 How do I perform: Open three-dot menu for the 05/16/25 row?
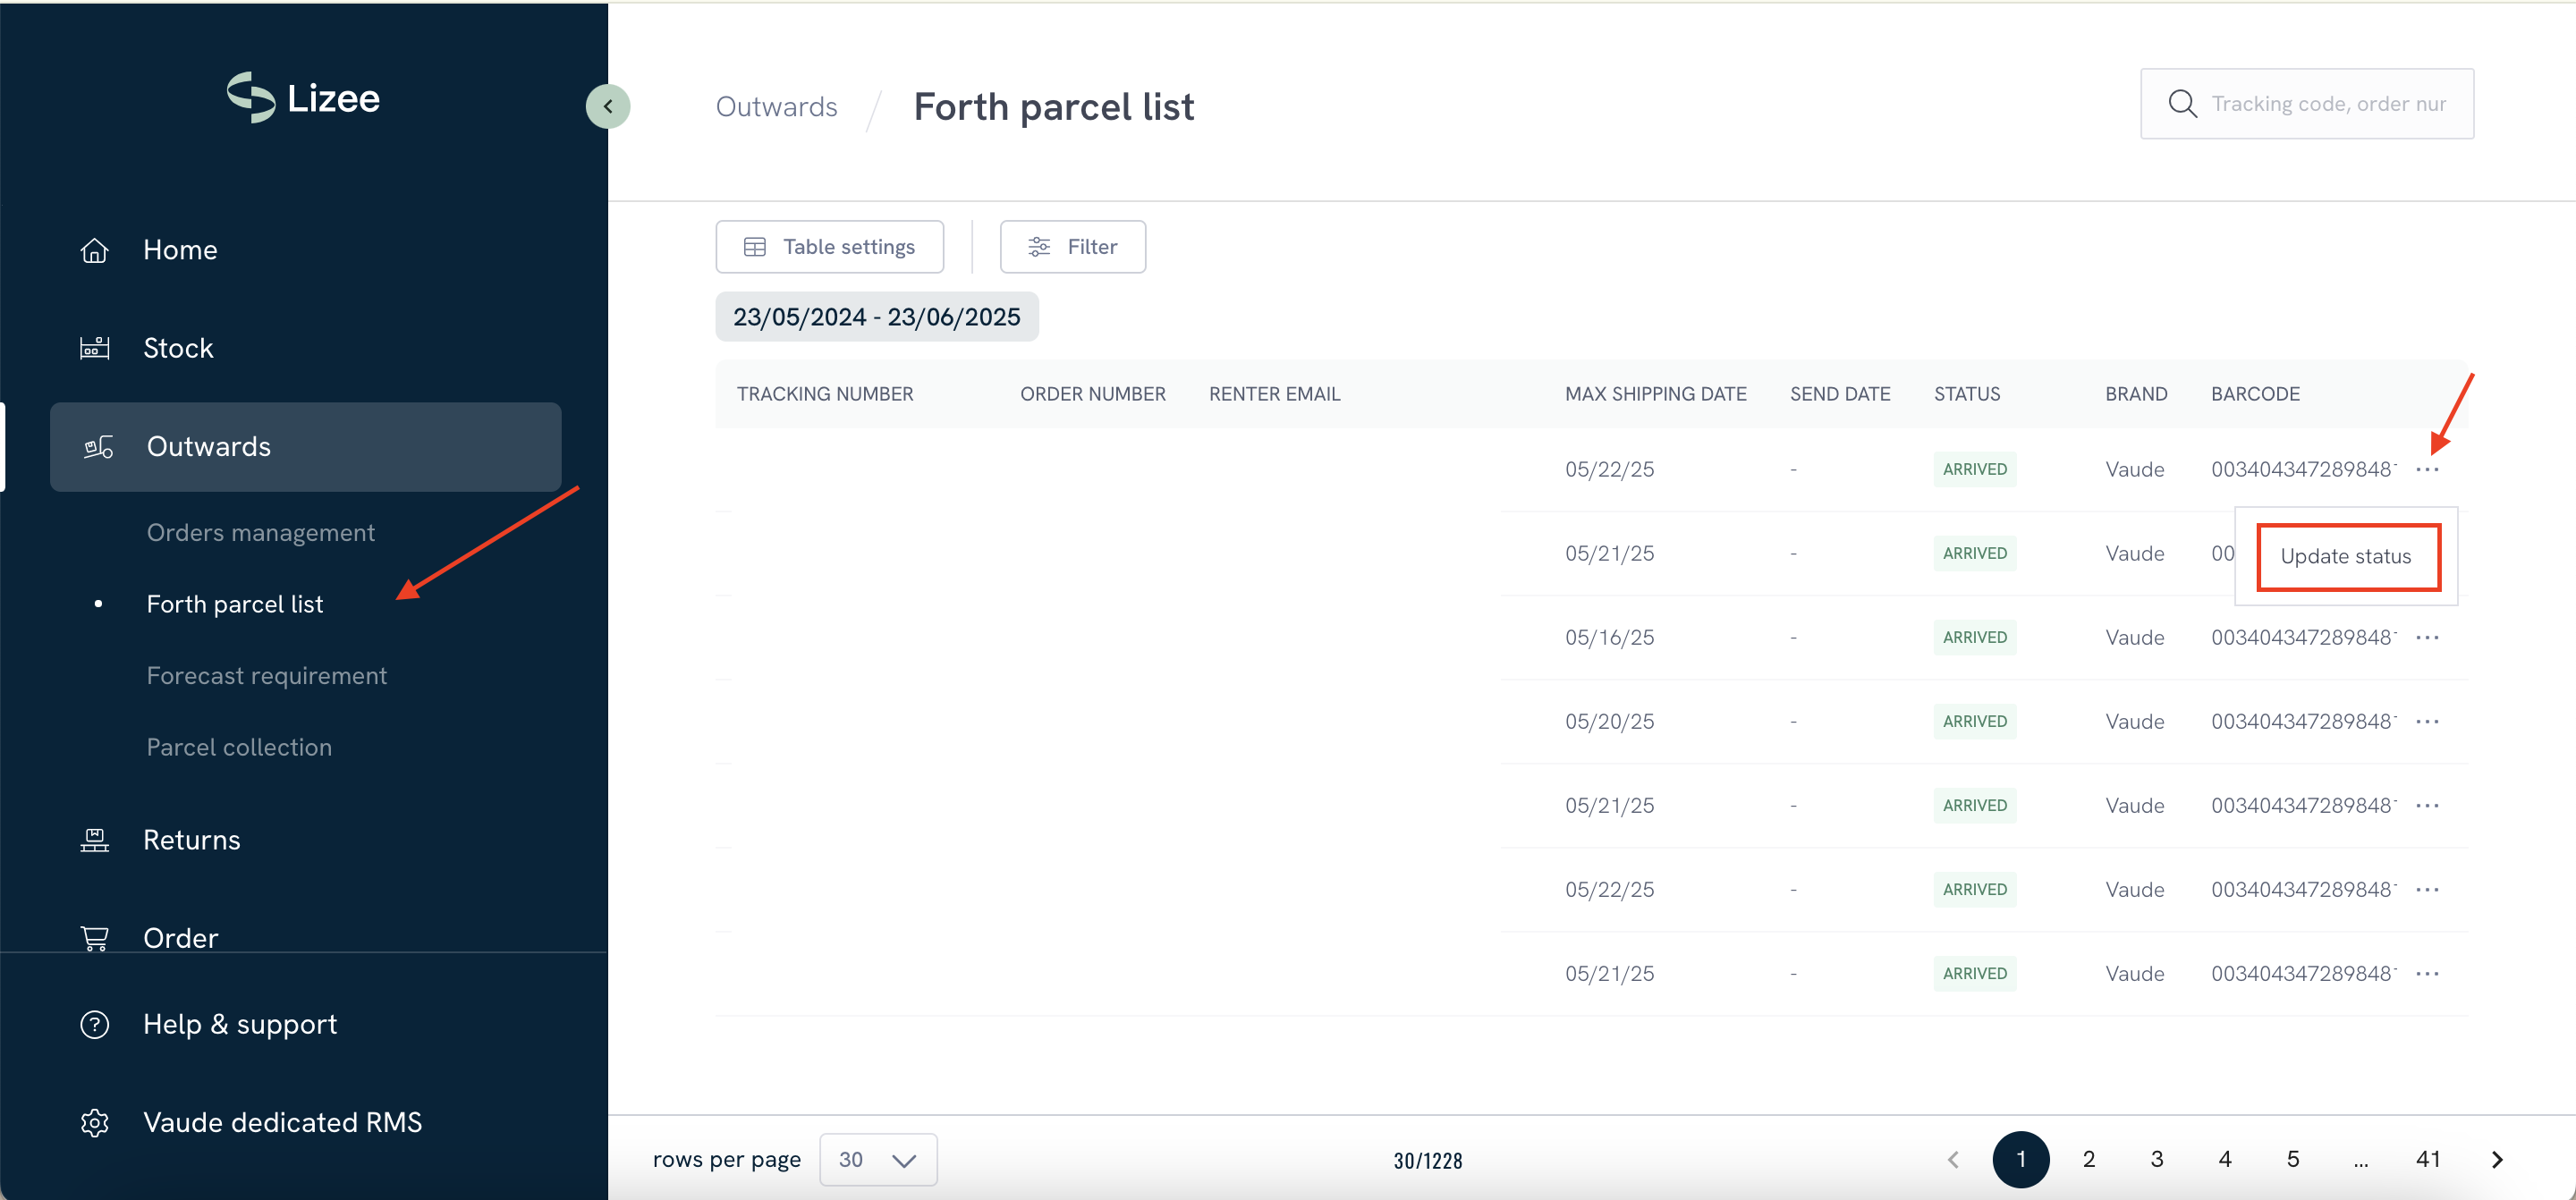pyautogui.click(x=2427, y=637)
